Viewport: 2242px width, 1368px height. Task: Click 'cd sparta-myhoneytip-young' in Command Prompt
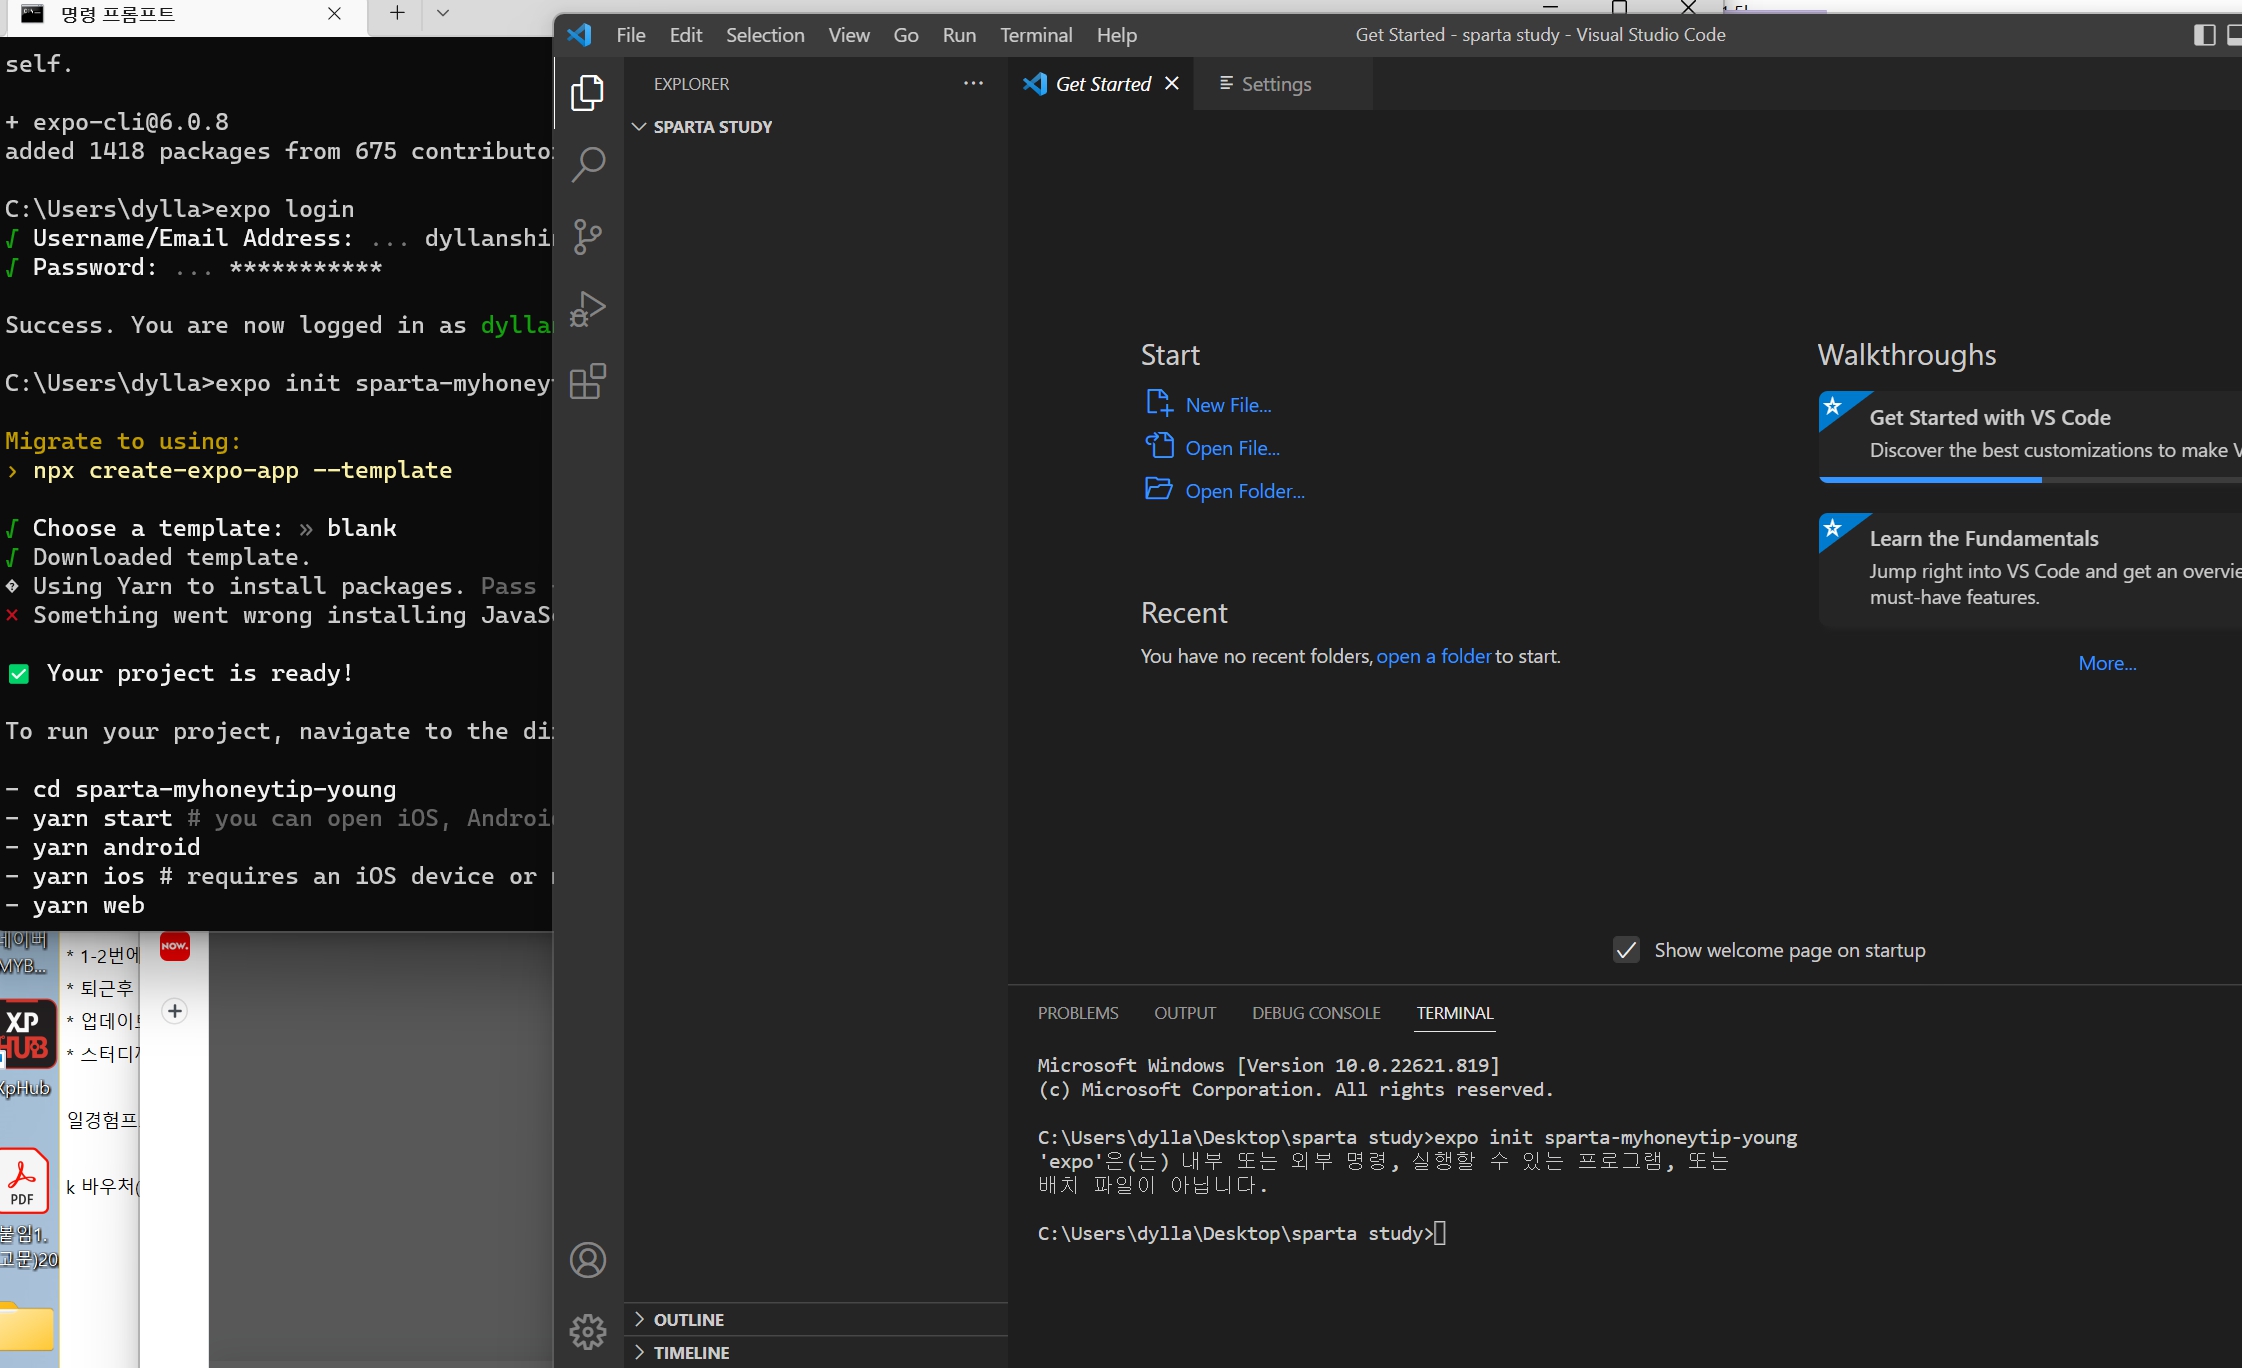pyautogui.click(x=215, y=789)
